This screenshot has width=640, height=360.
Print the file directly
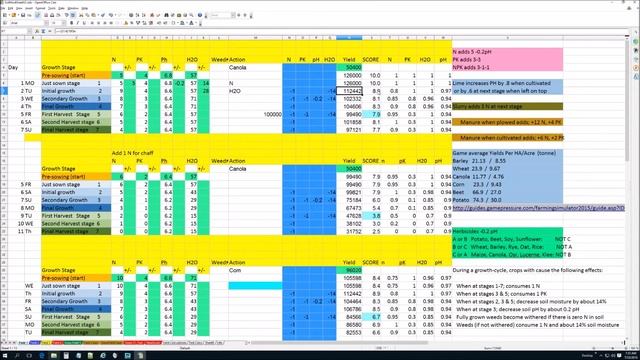coord(52,15)
